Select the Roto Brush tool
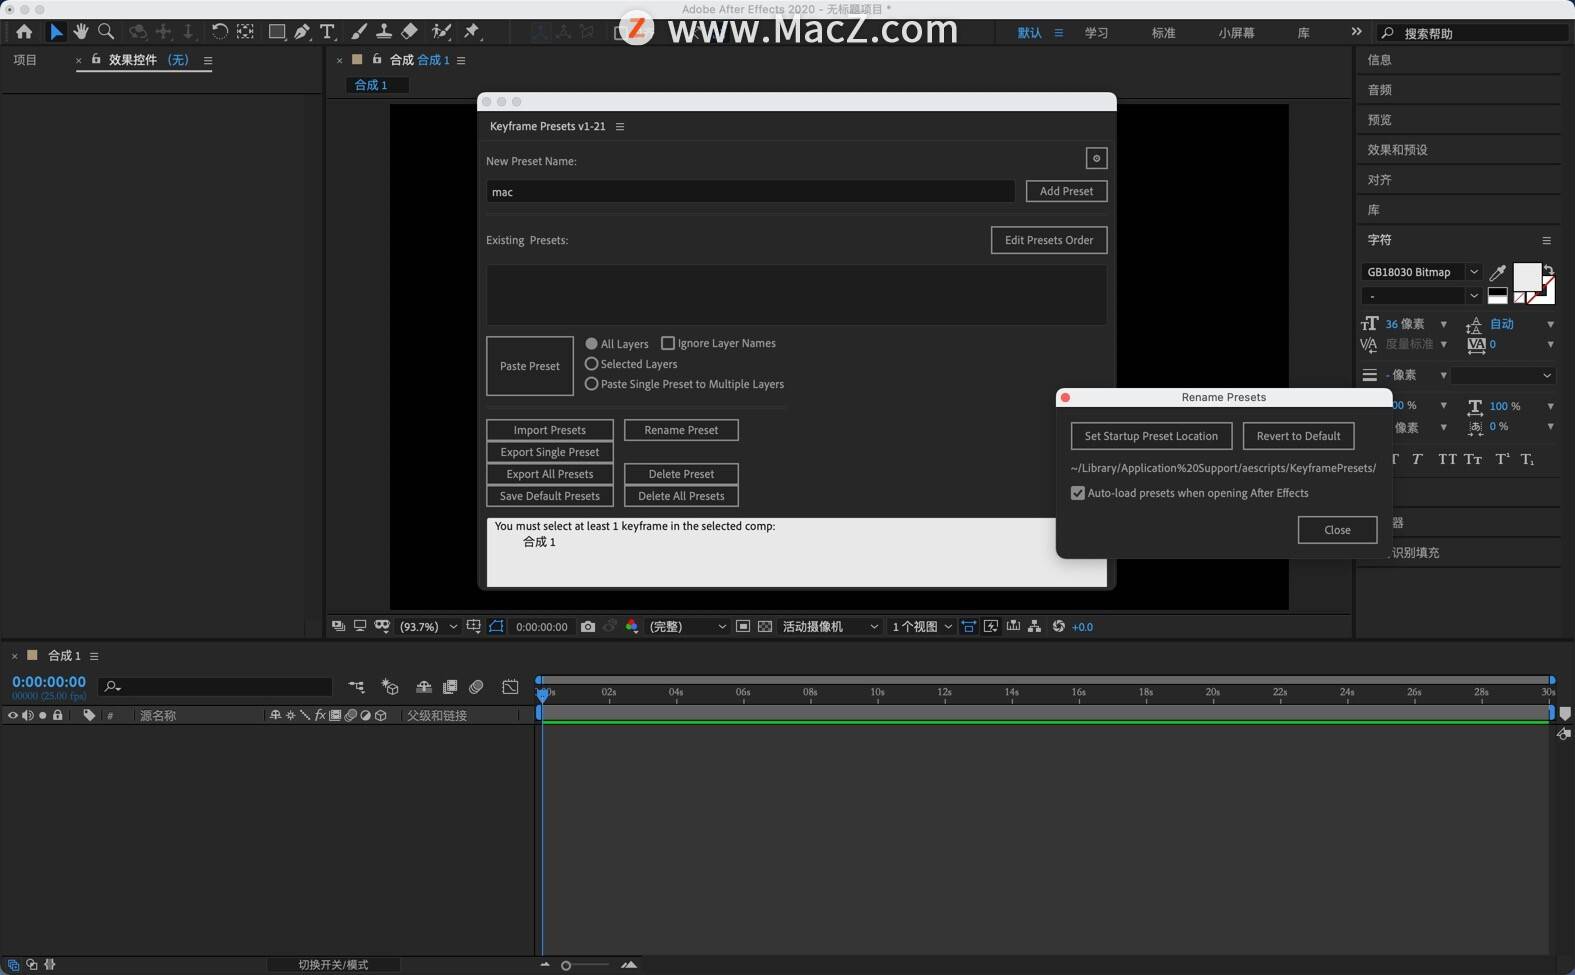Viewport: 1575px width, 975px height. tap(441, 32)
